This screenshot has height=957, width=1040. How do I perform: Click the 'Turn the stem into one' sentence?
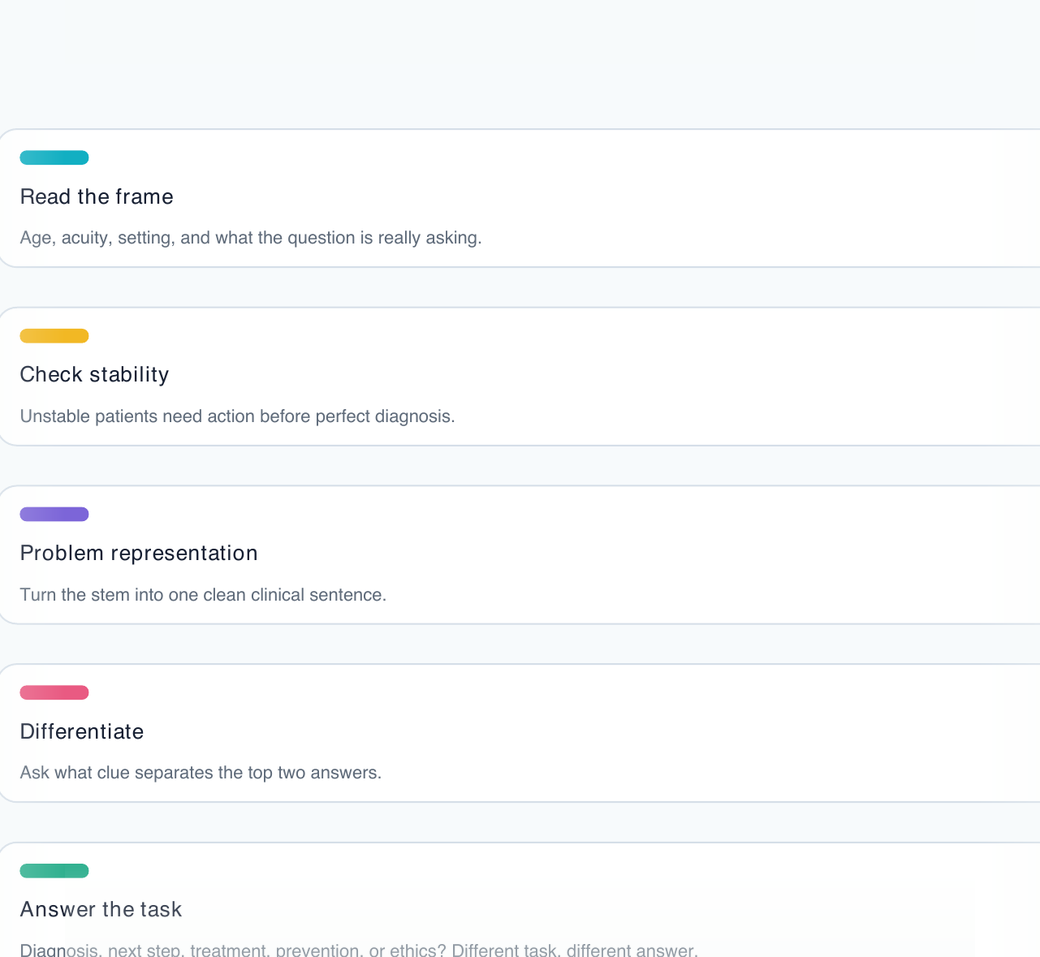pos(203,595)
